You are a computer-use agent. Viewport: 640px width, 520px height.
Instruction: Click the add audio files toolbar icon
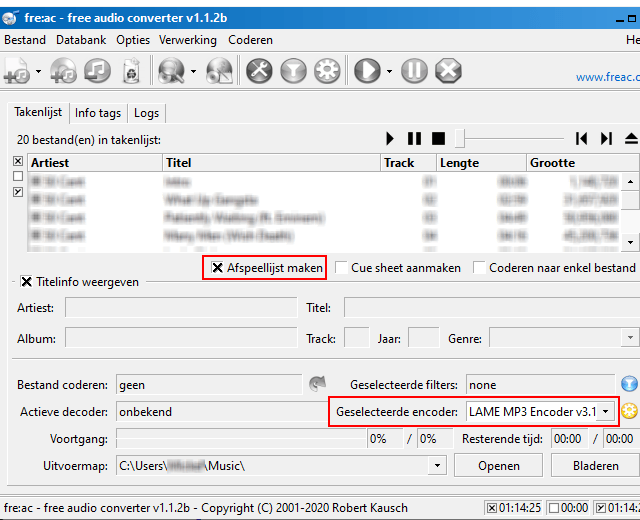click(x=17, y=71)
